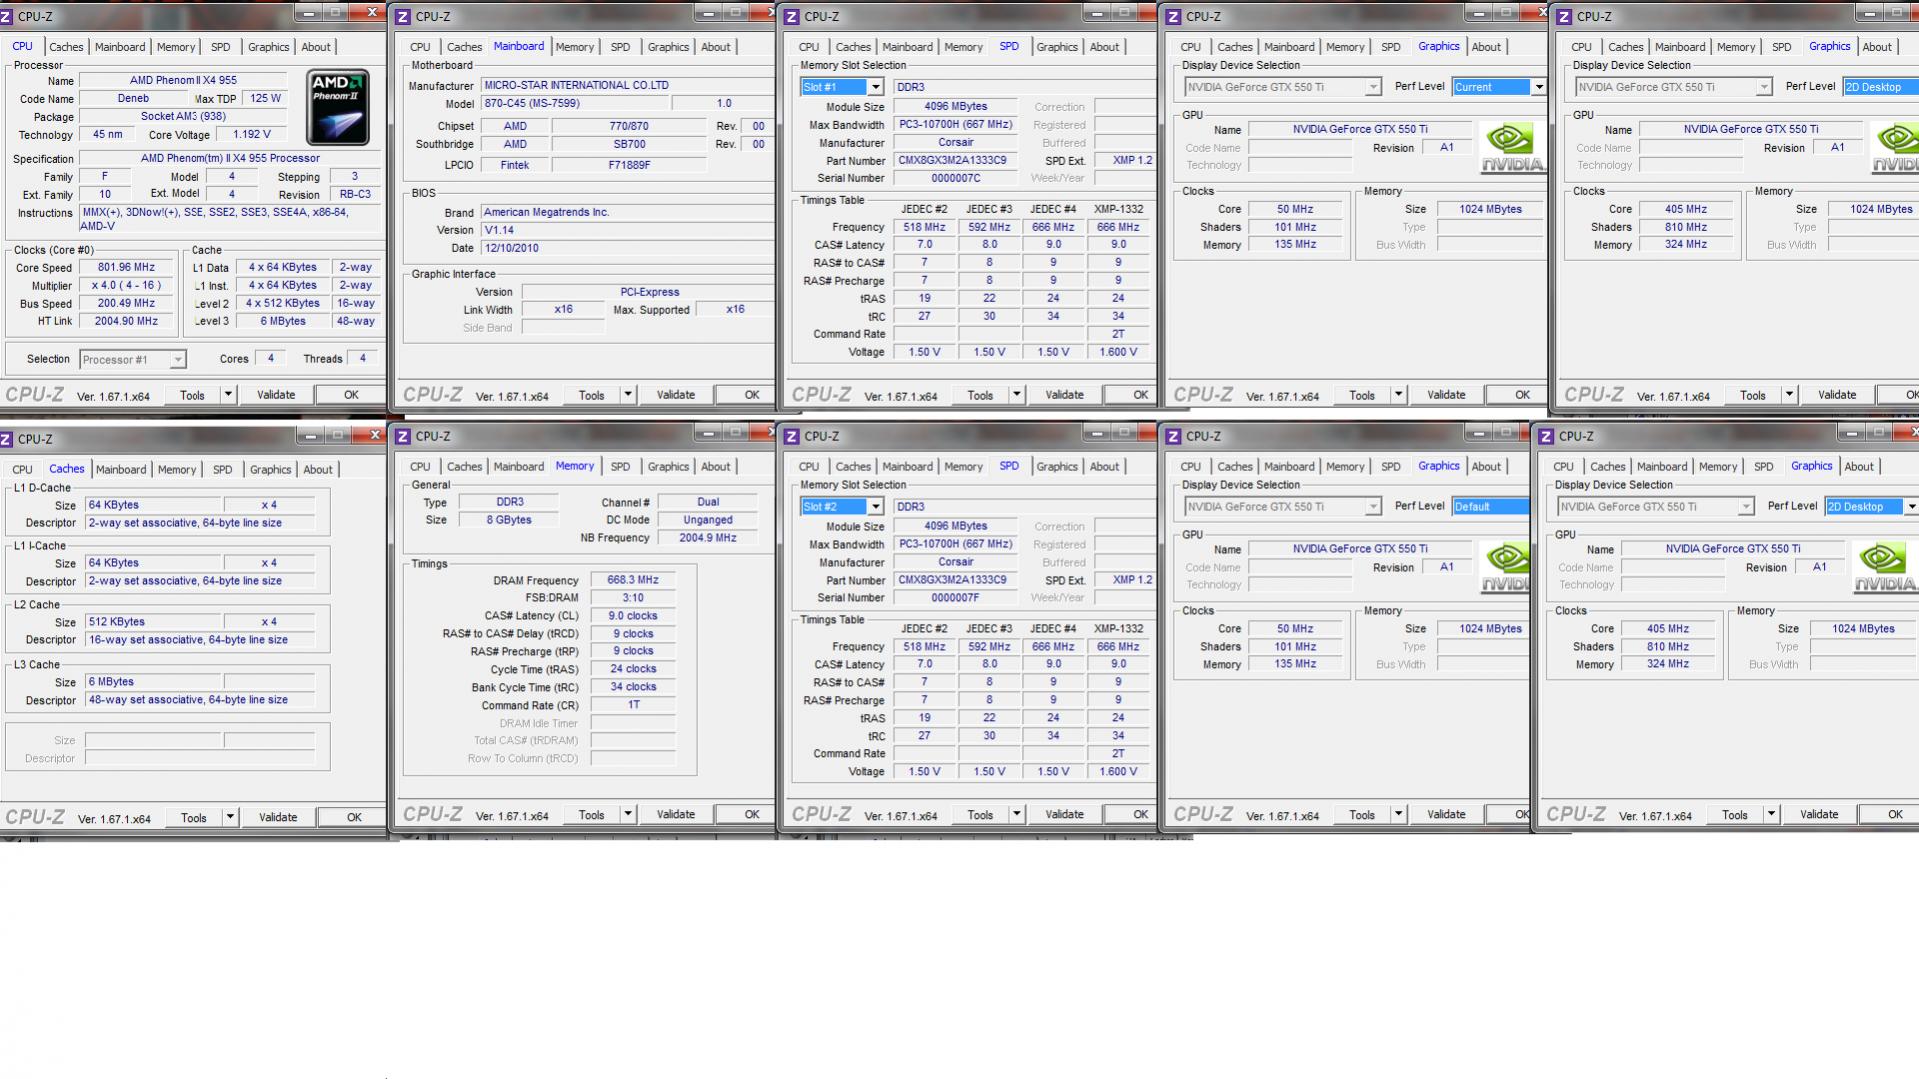The image size is (1919, 1079).
Task: Open the Perf Level dropdown showing Current
Action: [1538, 87]
